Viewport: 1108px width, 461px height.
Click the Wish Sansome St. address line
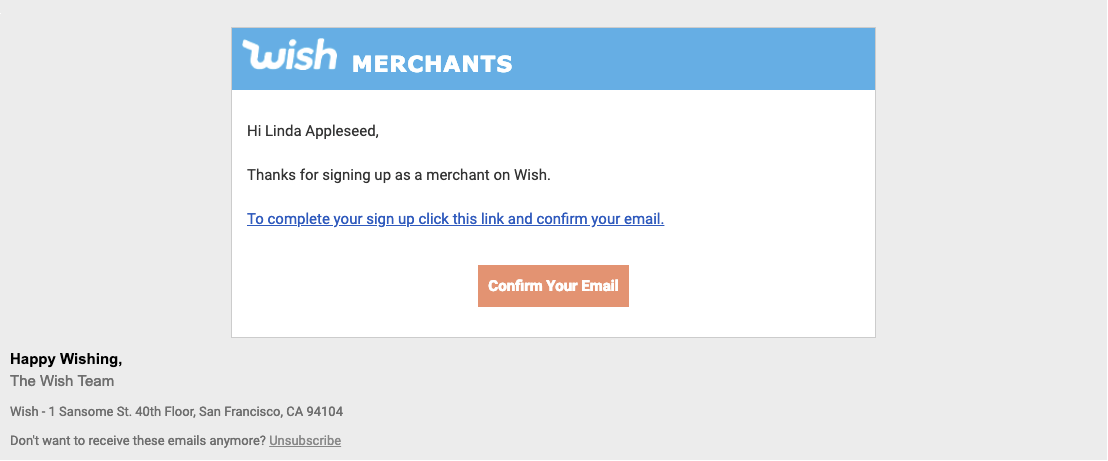[x=177, y=412]
